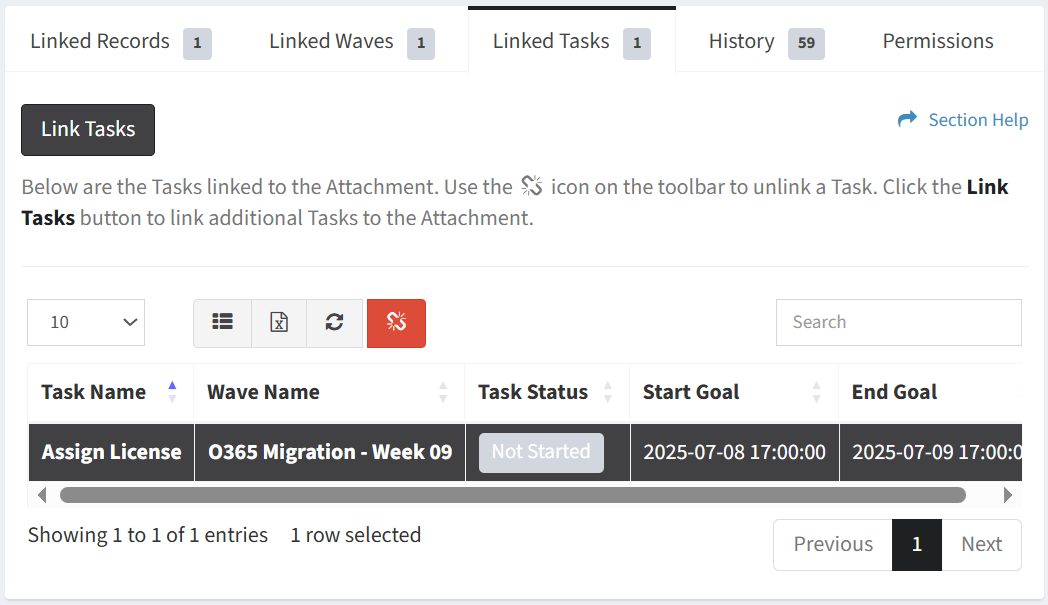The image size is (1048, 605).
Task: Open the History tab
Action: point(766,41)
